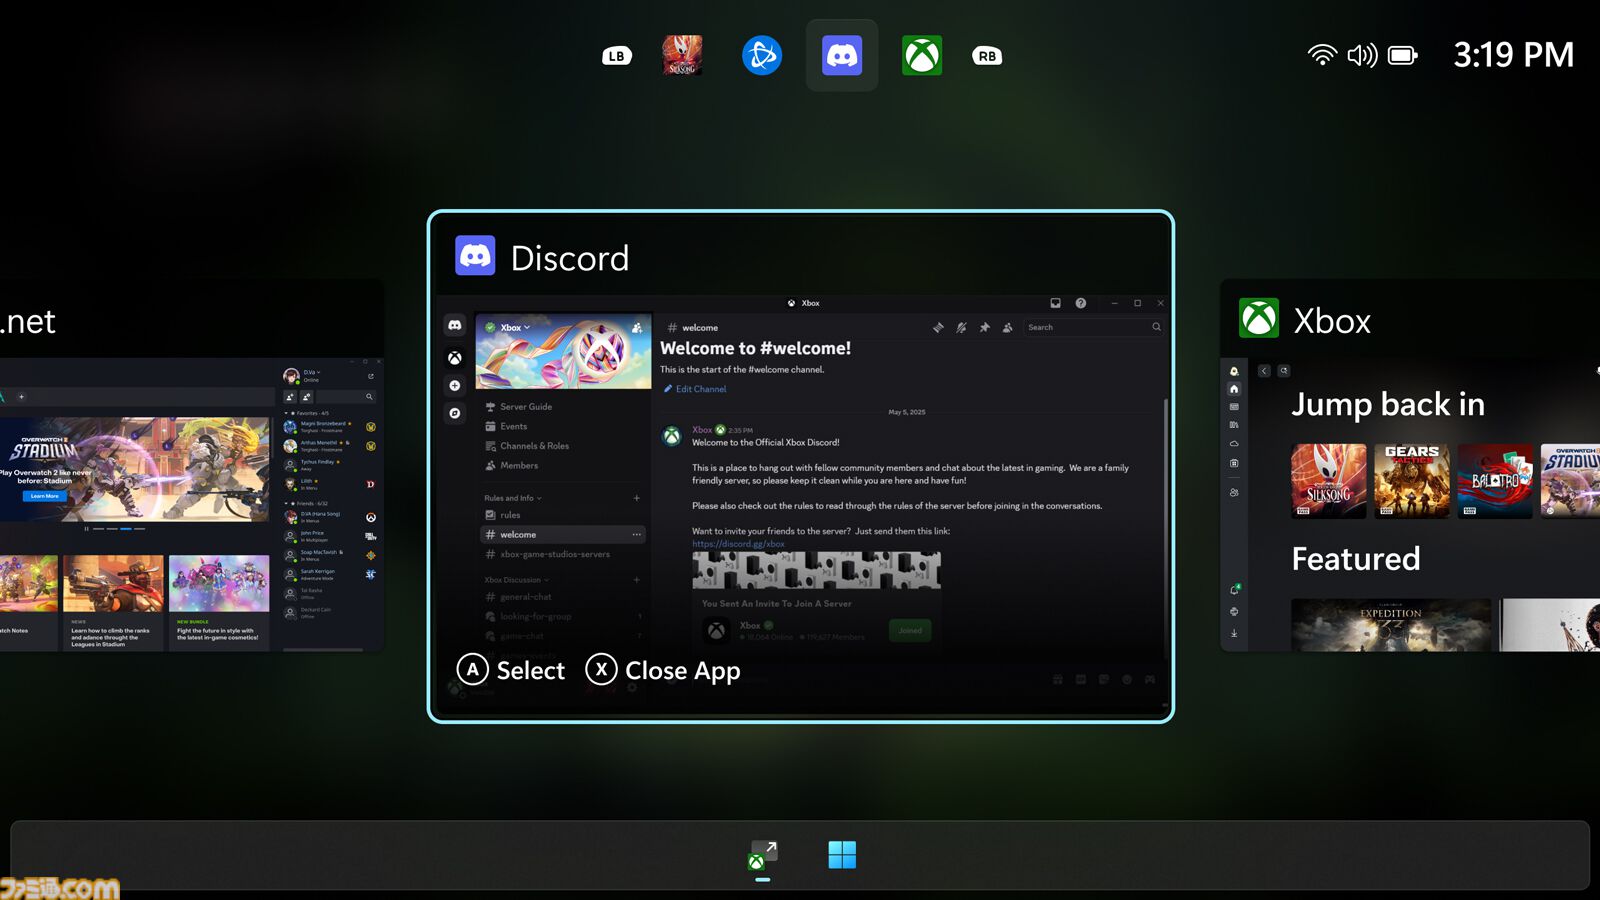
Task: Collapse the Rules and Info category
Action: pyautogui.click(x=513, y=498)
